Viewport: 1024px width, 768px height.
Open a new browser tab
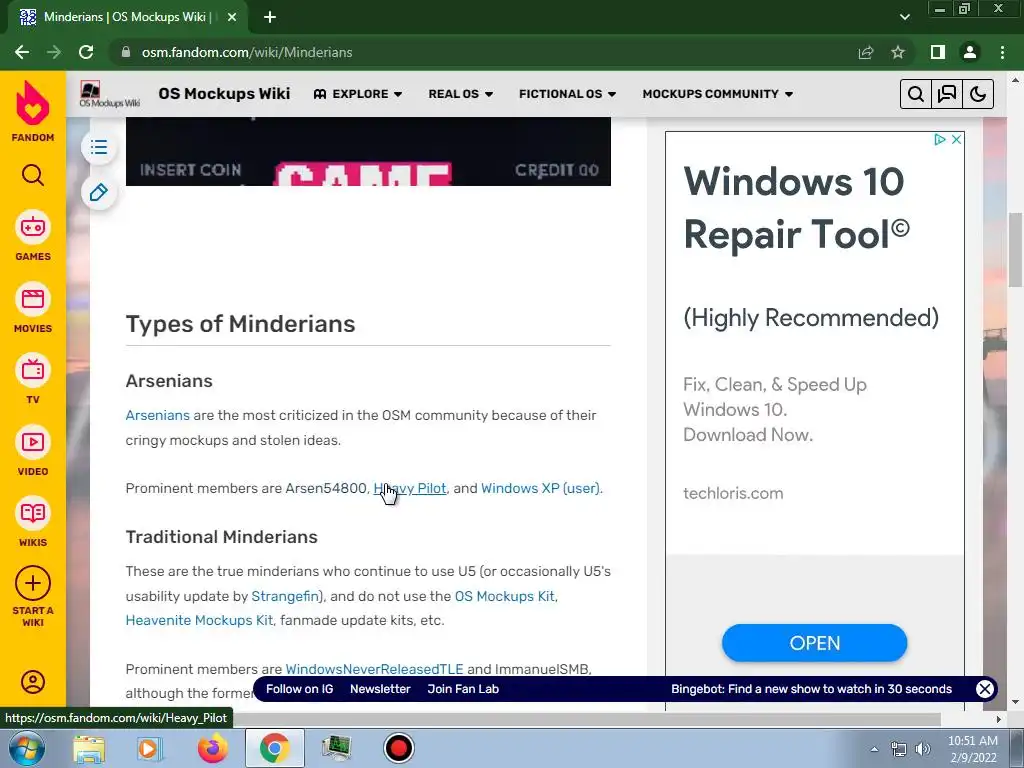tap(270, 17)
